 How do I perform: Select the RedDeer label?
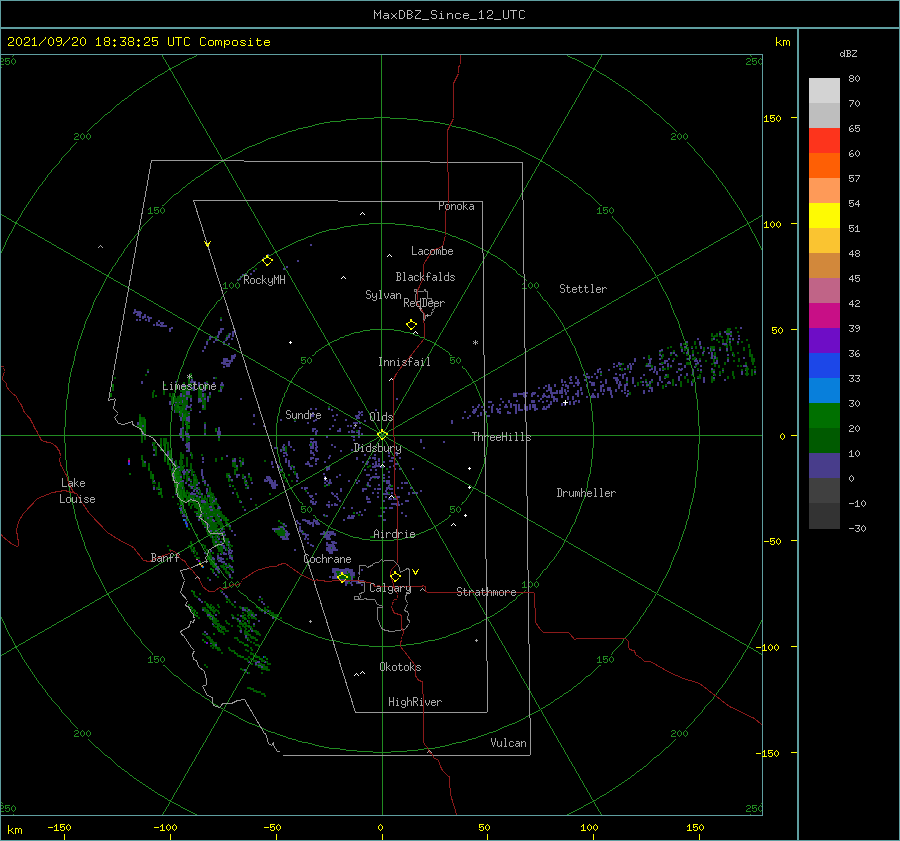pyautogui.click(x=424, y=303)
